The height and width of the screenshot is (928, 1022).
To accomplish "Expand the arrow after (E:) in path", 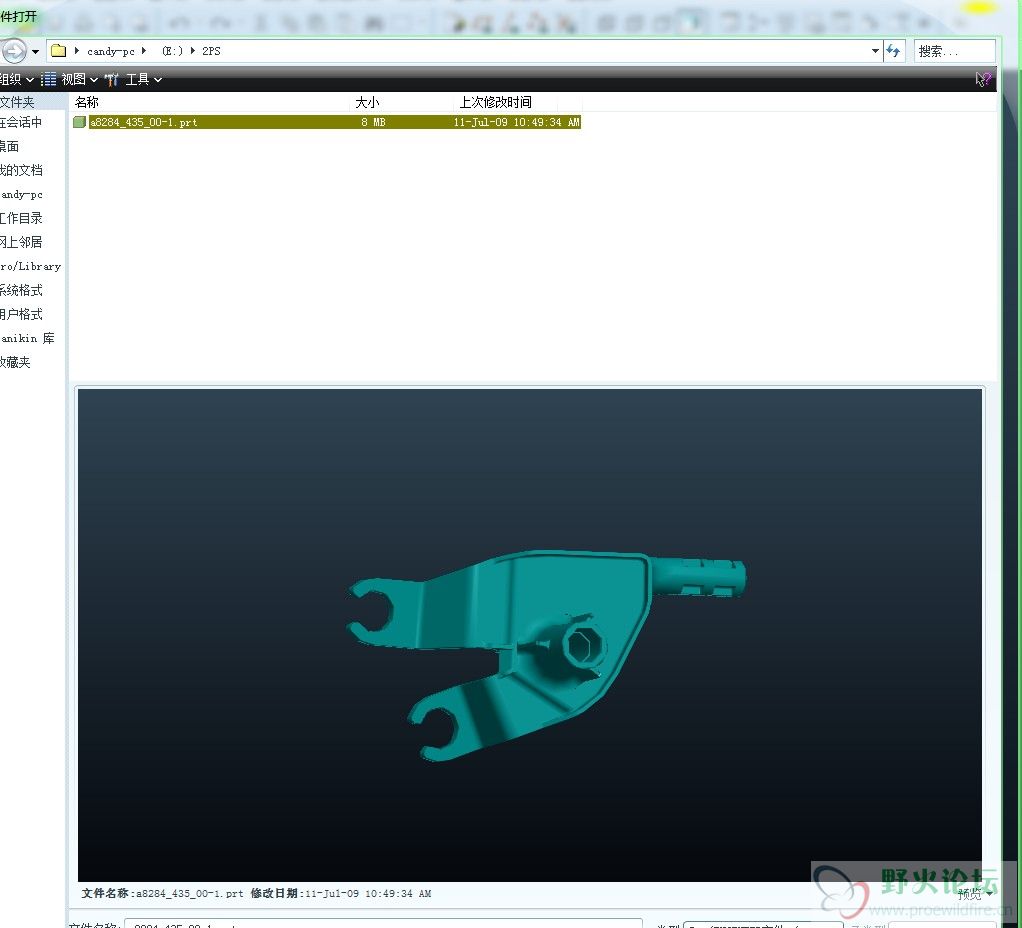I will (193, 51).
